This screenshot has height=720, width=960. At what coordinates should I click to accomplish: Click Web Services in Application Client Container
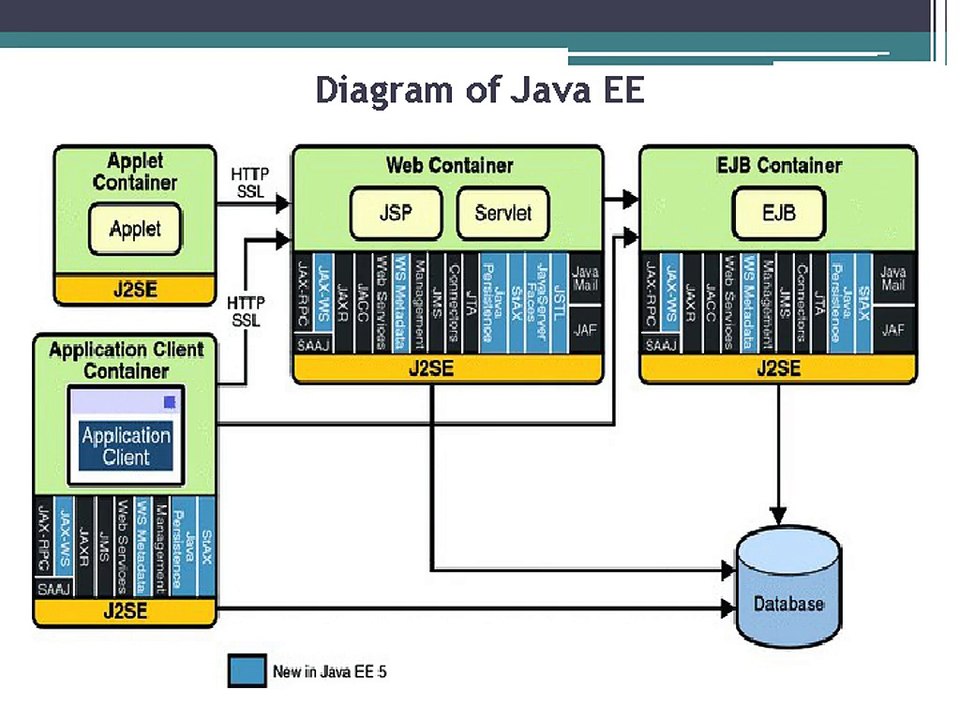tap(123, 546)
